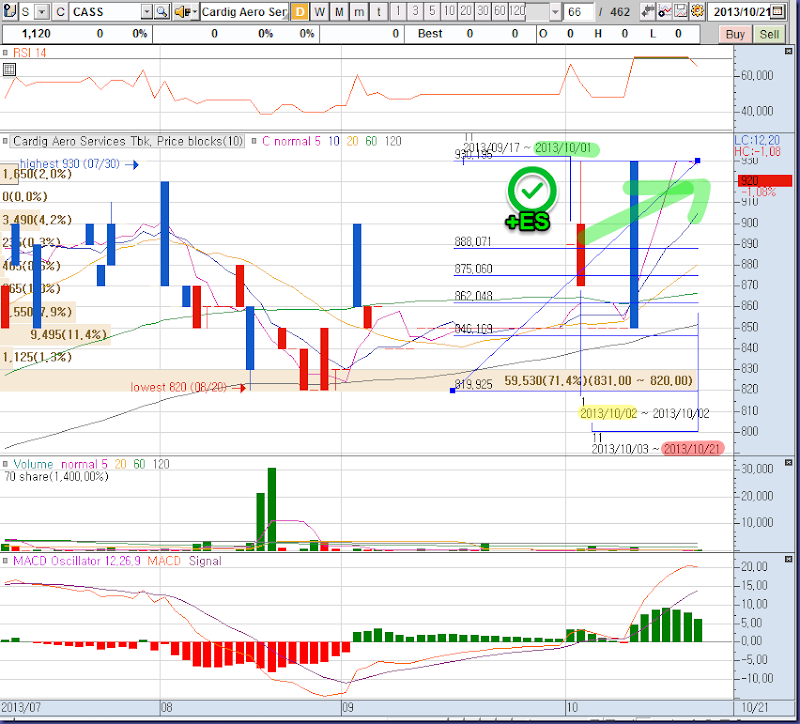Click the 10/21 date on the bottom time axis

[x=754, y=707]
